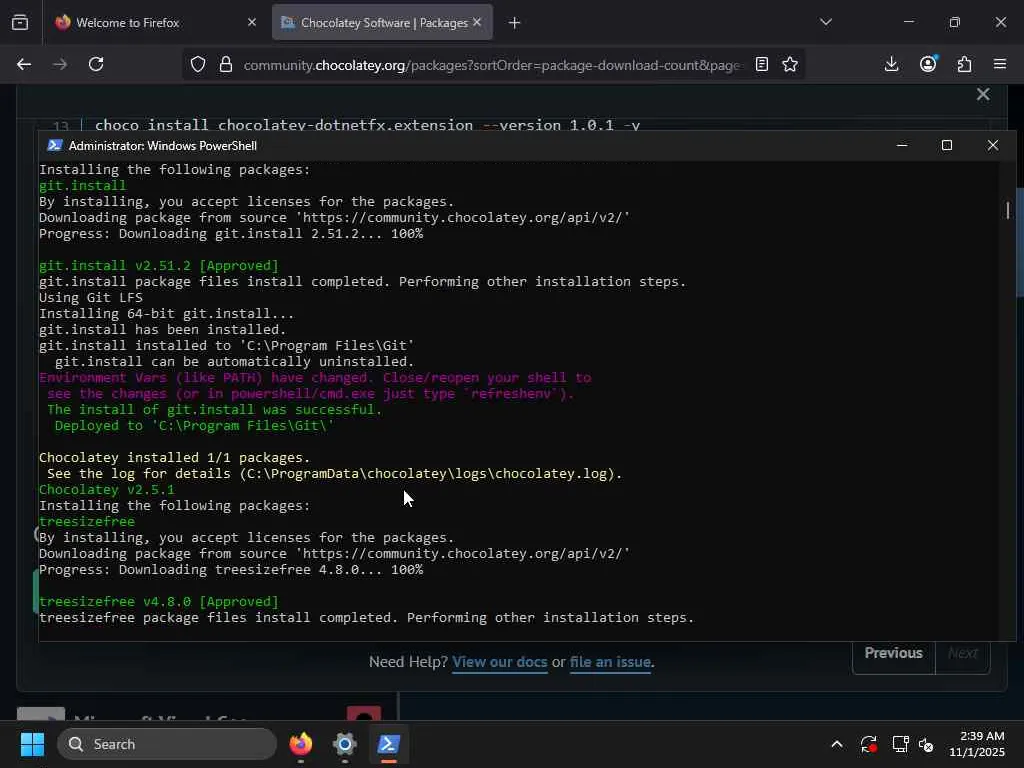Click the Windows Update tray icon

click(x=869, y=744)
